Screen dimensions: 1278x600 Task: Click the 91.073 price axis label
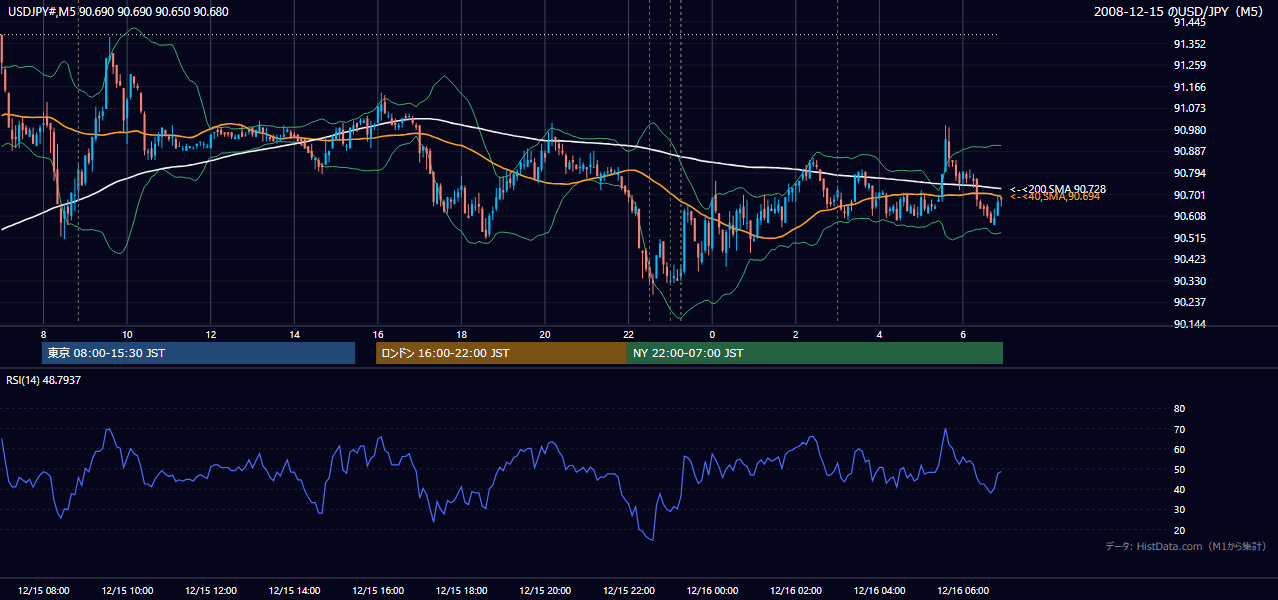pyautogui.click(x=1189, y=109)
